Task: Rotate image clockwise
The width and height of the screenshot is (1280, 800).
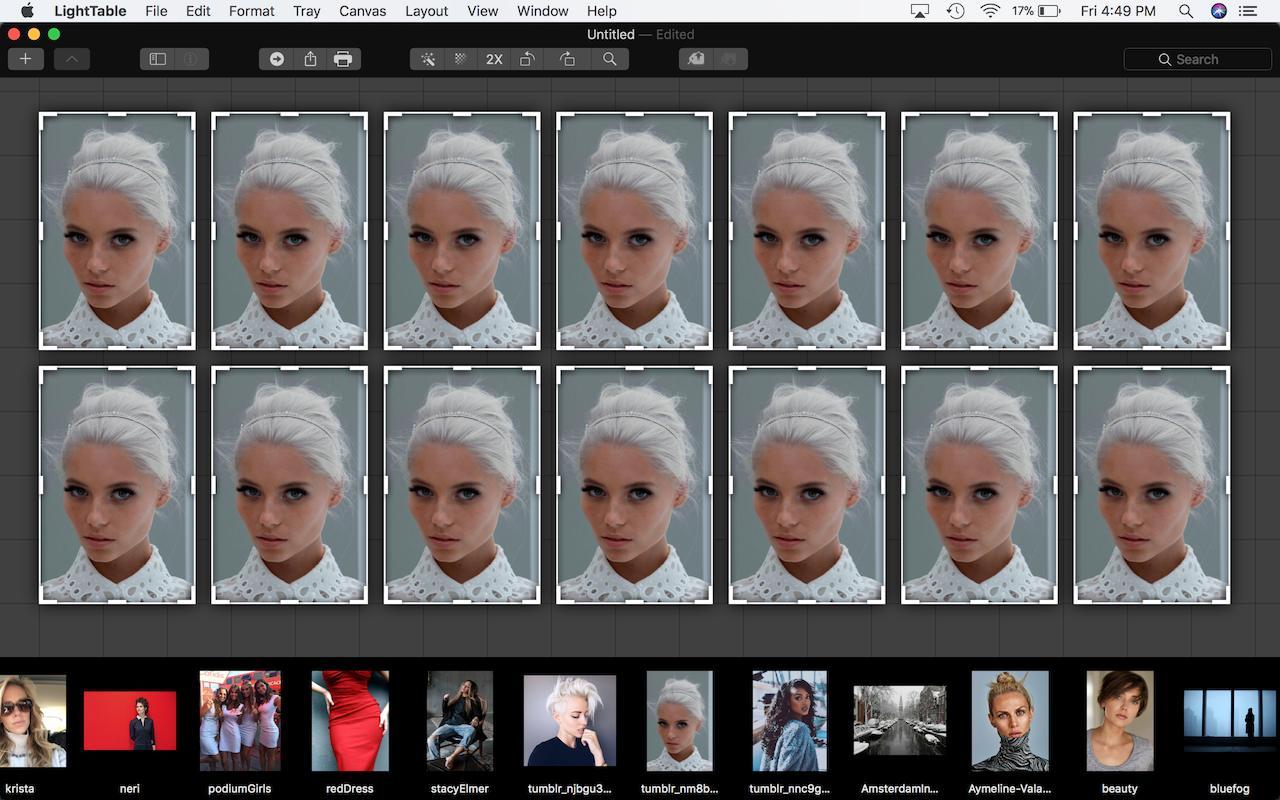Action: tap(567, 59)
